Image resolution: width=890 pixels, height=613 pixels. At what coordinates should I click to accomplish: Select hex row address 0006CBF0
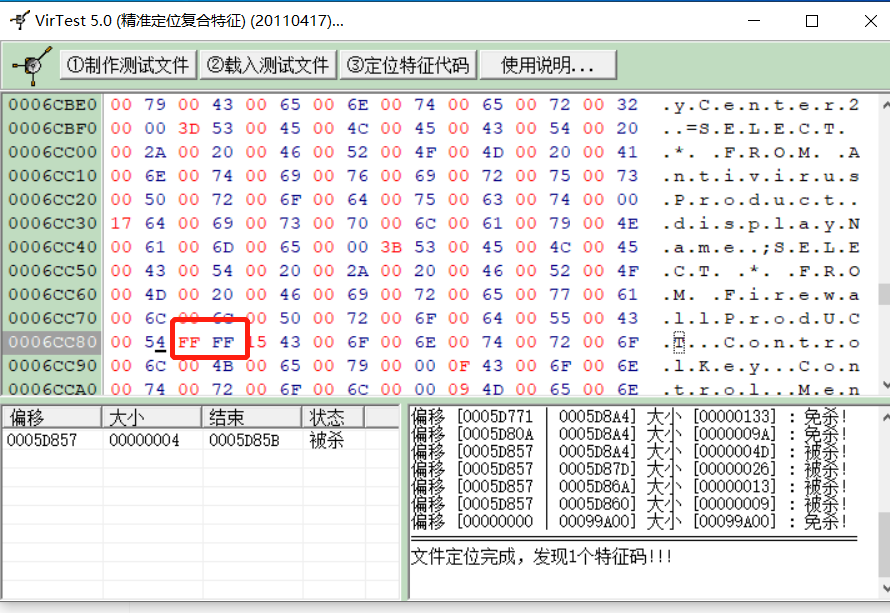53,128
